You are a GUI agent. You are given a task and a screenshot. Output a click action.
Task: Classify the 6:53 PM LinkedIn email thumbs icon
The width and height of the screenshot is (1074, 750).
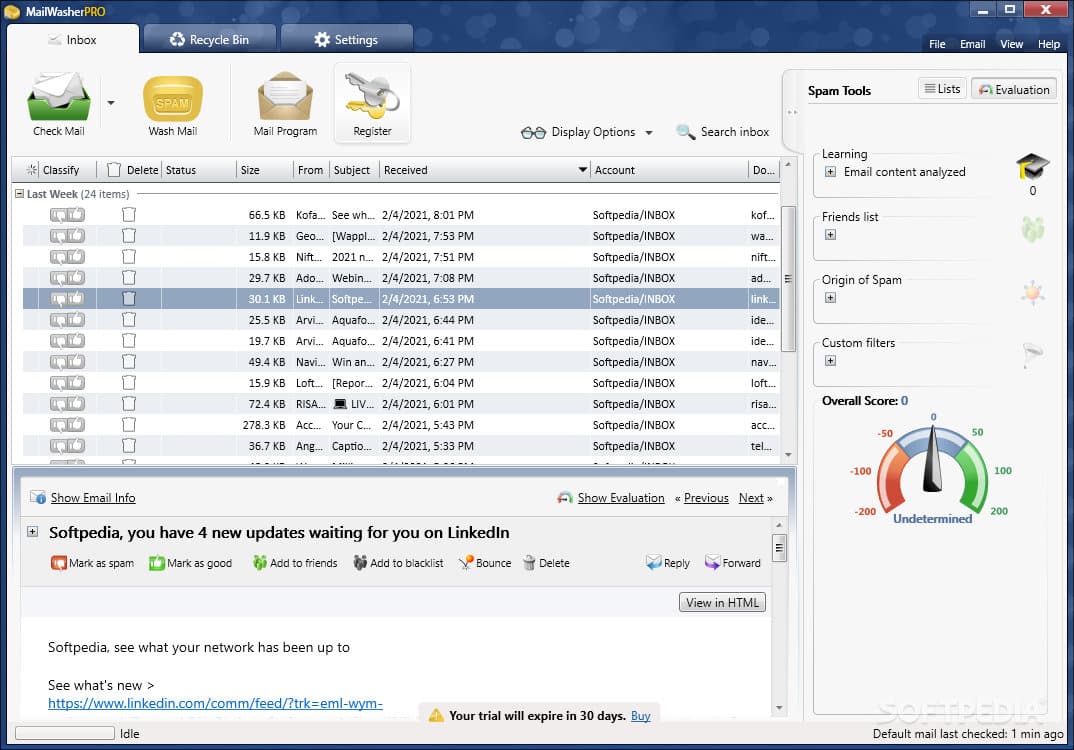pyautogui.click(x=67, y=299)
